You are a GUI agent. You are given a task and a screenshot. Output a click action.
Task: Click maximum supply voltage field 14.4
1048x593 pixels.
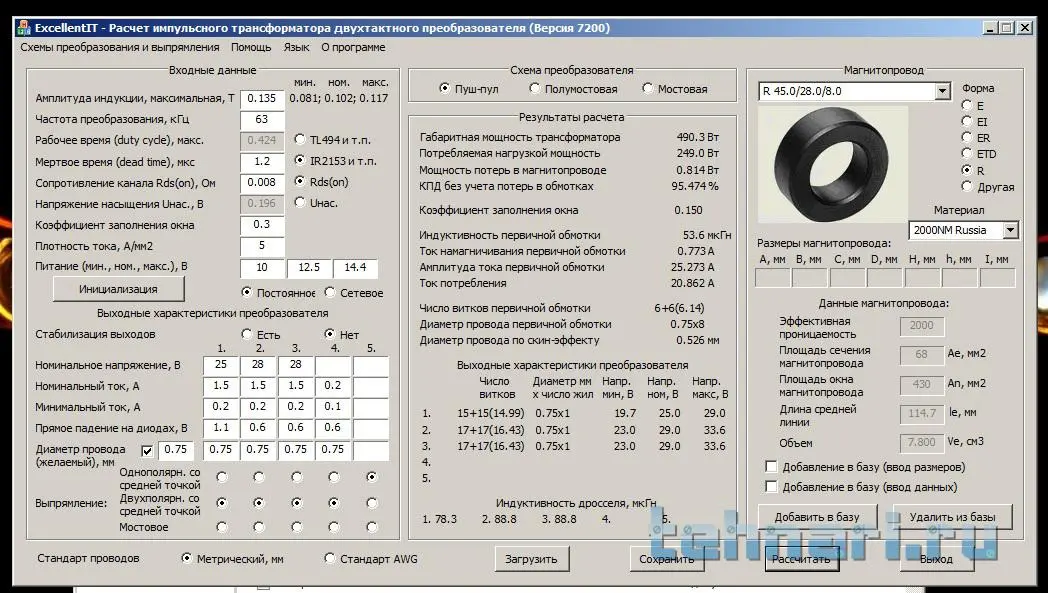pos(356,268)
